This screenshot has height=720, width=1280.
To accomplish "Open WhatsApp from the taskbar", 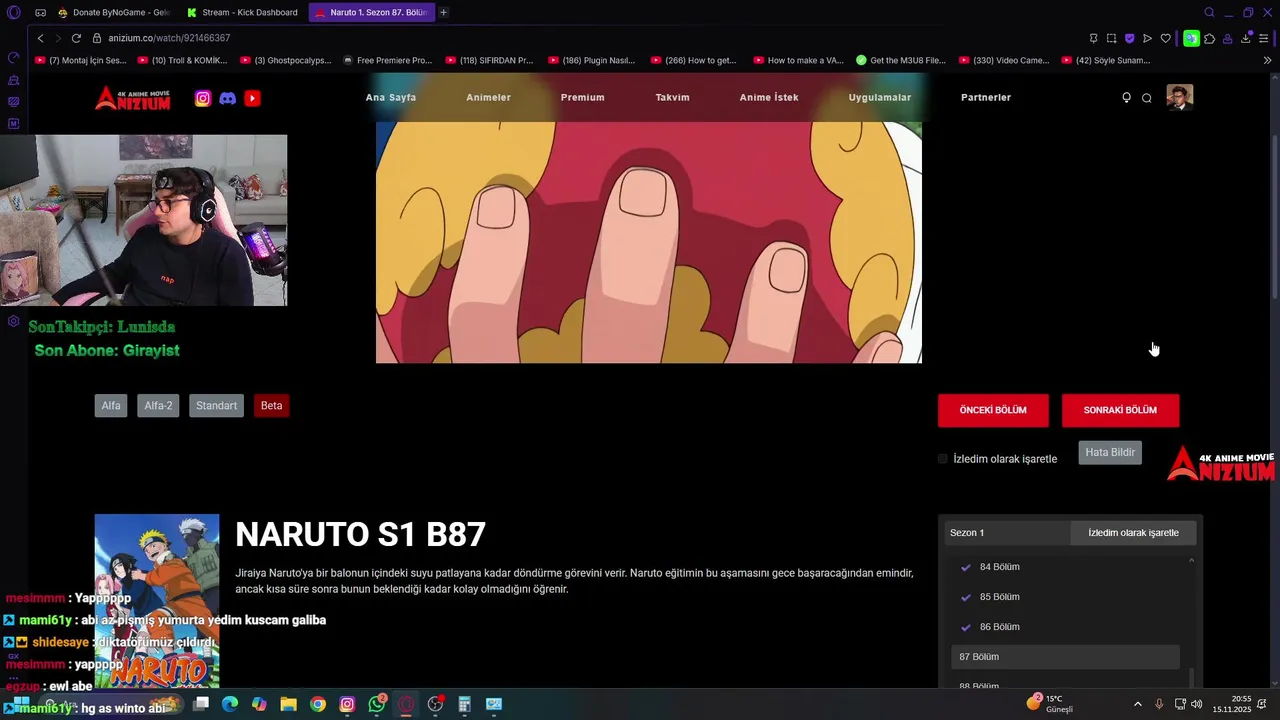I will coord(377,704).
